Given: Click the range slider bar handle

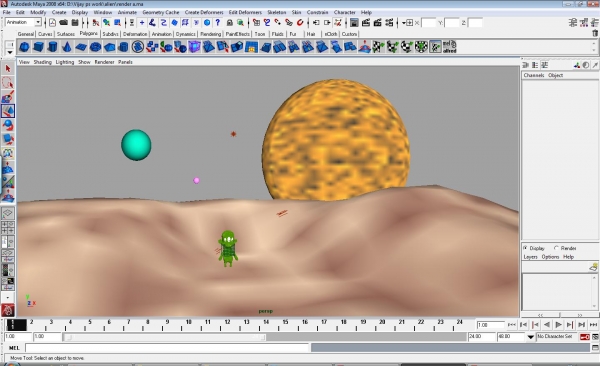Looking at the screenshot, I should coord(165,337).
